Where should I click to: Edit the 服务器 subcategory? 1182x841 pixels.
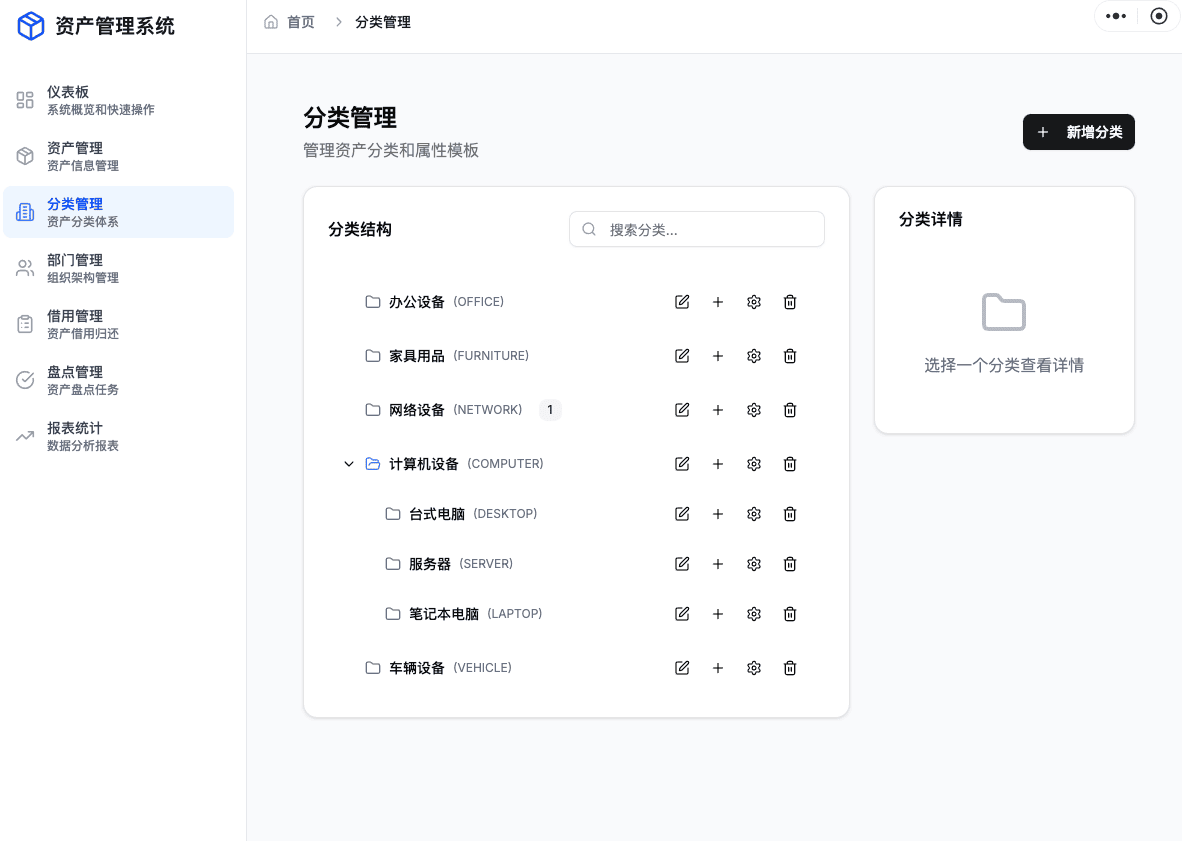pyautogui.click(x=681, y=564)
